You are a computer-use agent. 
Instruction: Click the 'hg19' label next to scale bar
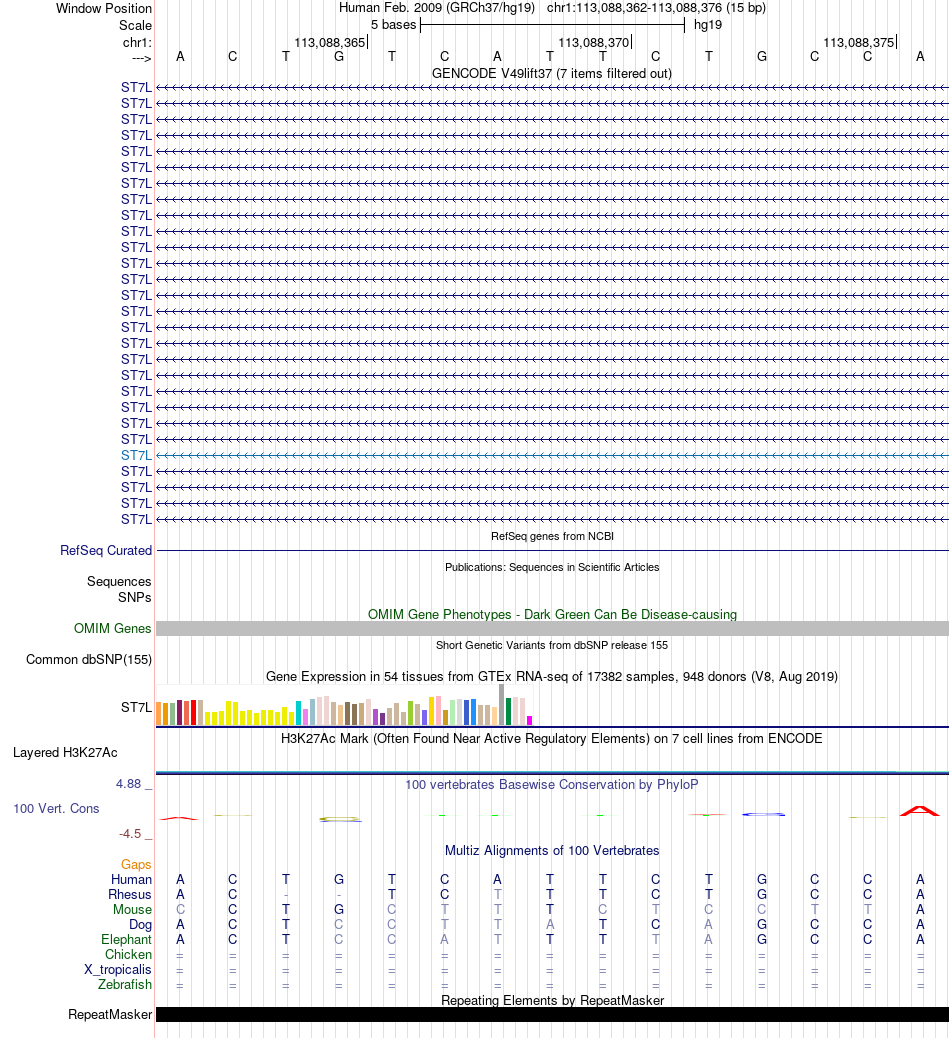tap(708, 25)
